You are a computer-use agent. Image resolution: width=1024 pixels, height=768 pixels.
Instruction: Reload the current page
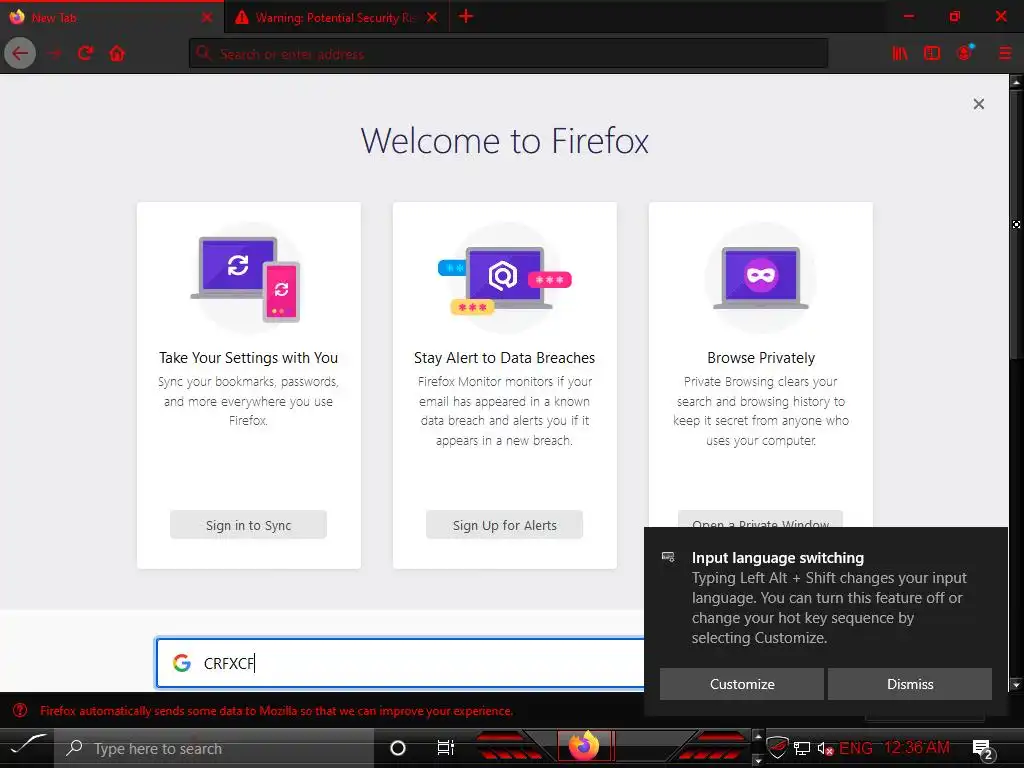(x=85, y=53)
